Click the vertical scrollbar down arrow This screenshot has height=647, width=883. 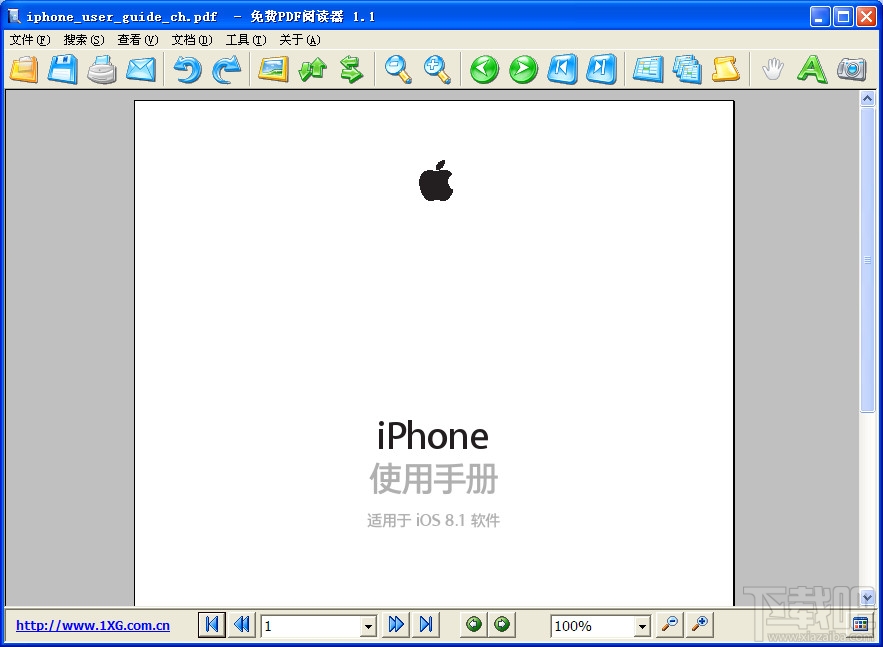pyautogui.click(x=868, y=597)
